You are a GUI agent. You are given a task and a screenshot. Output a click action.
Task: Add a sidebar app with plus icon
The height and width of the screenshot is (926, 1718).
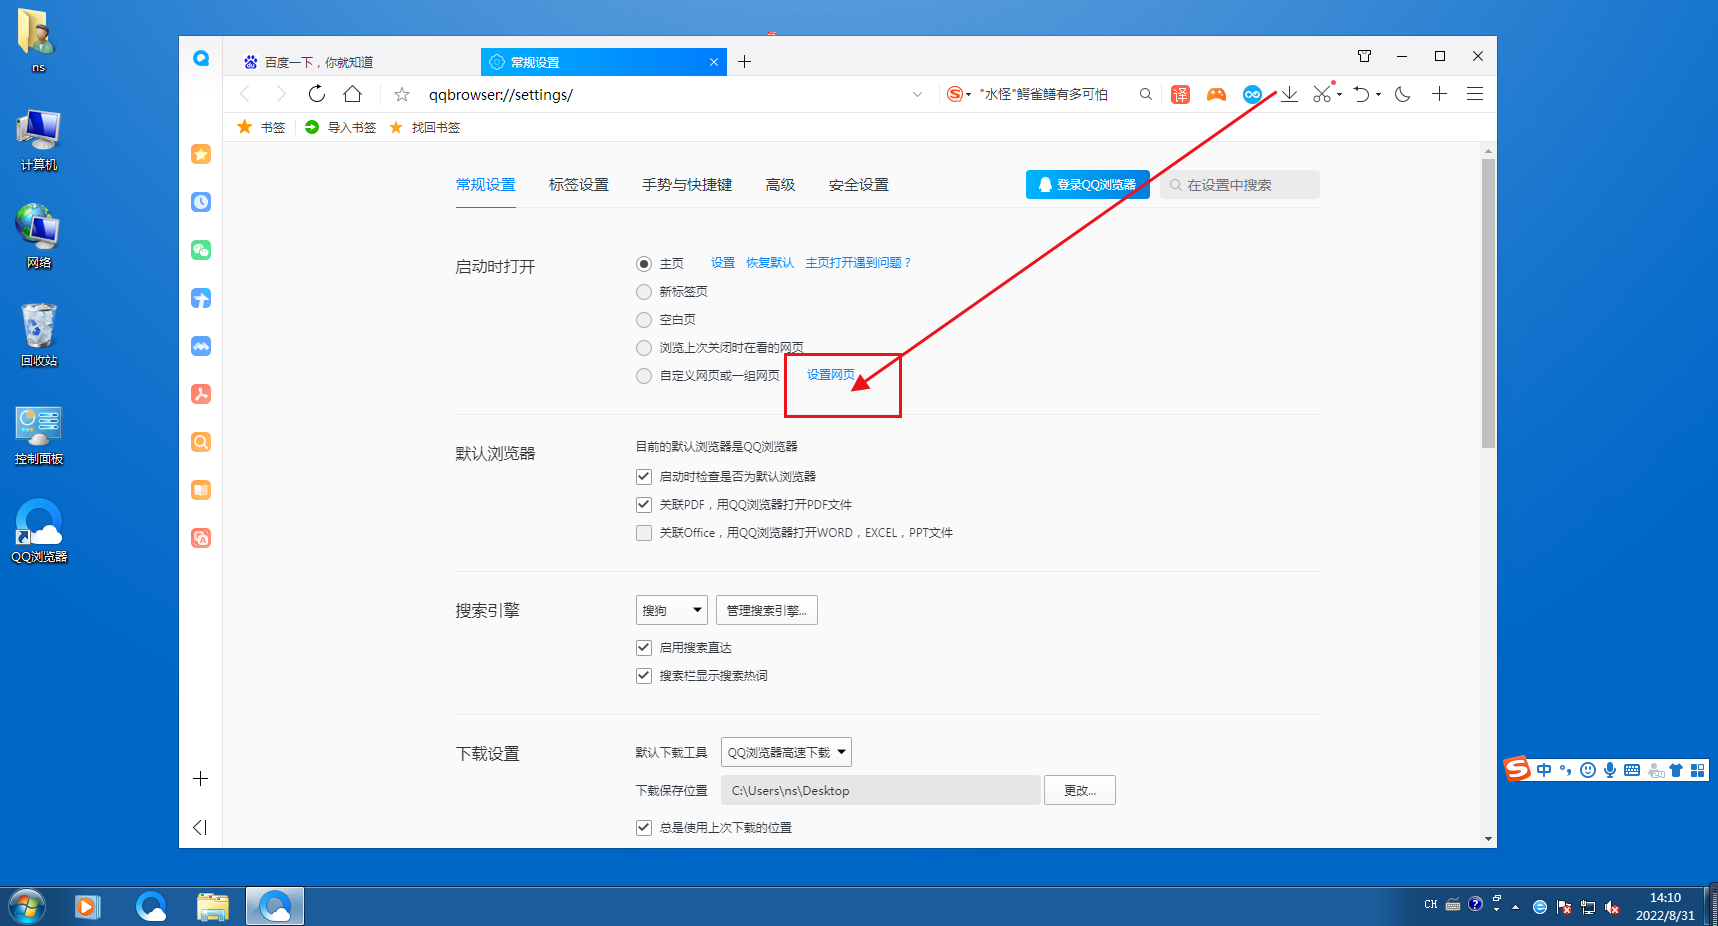(x=201, y=779)
